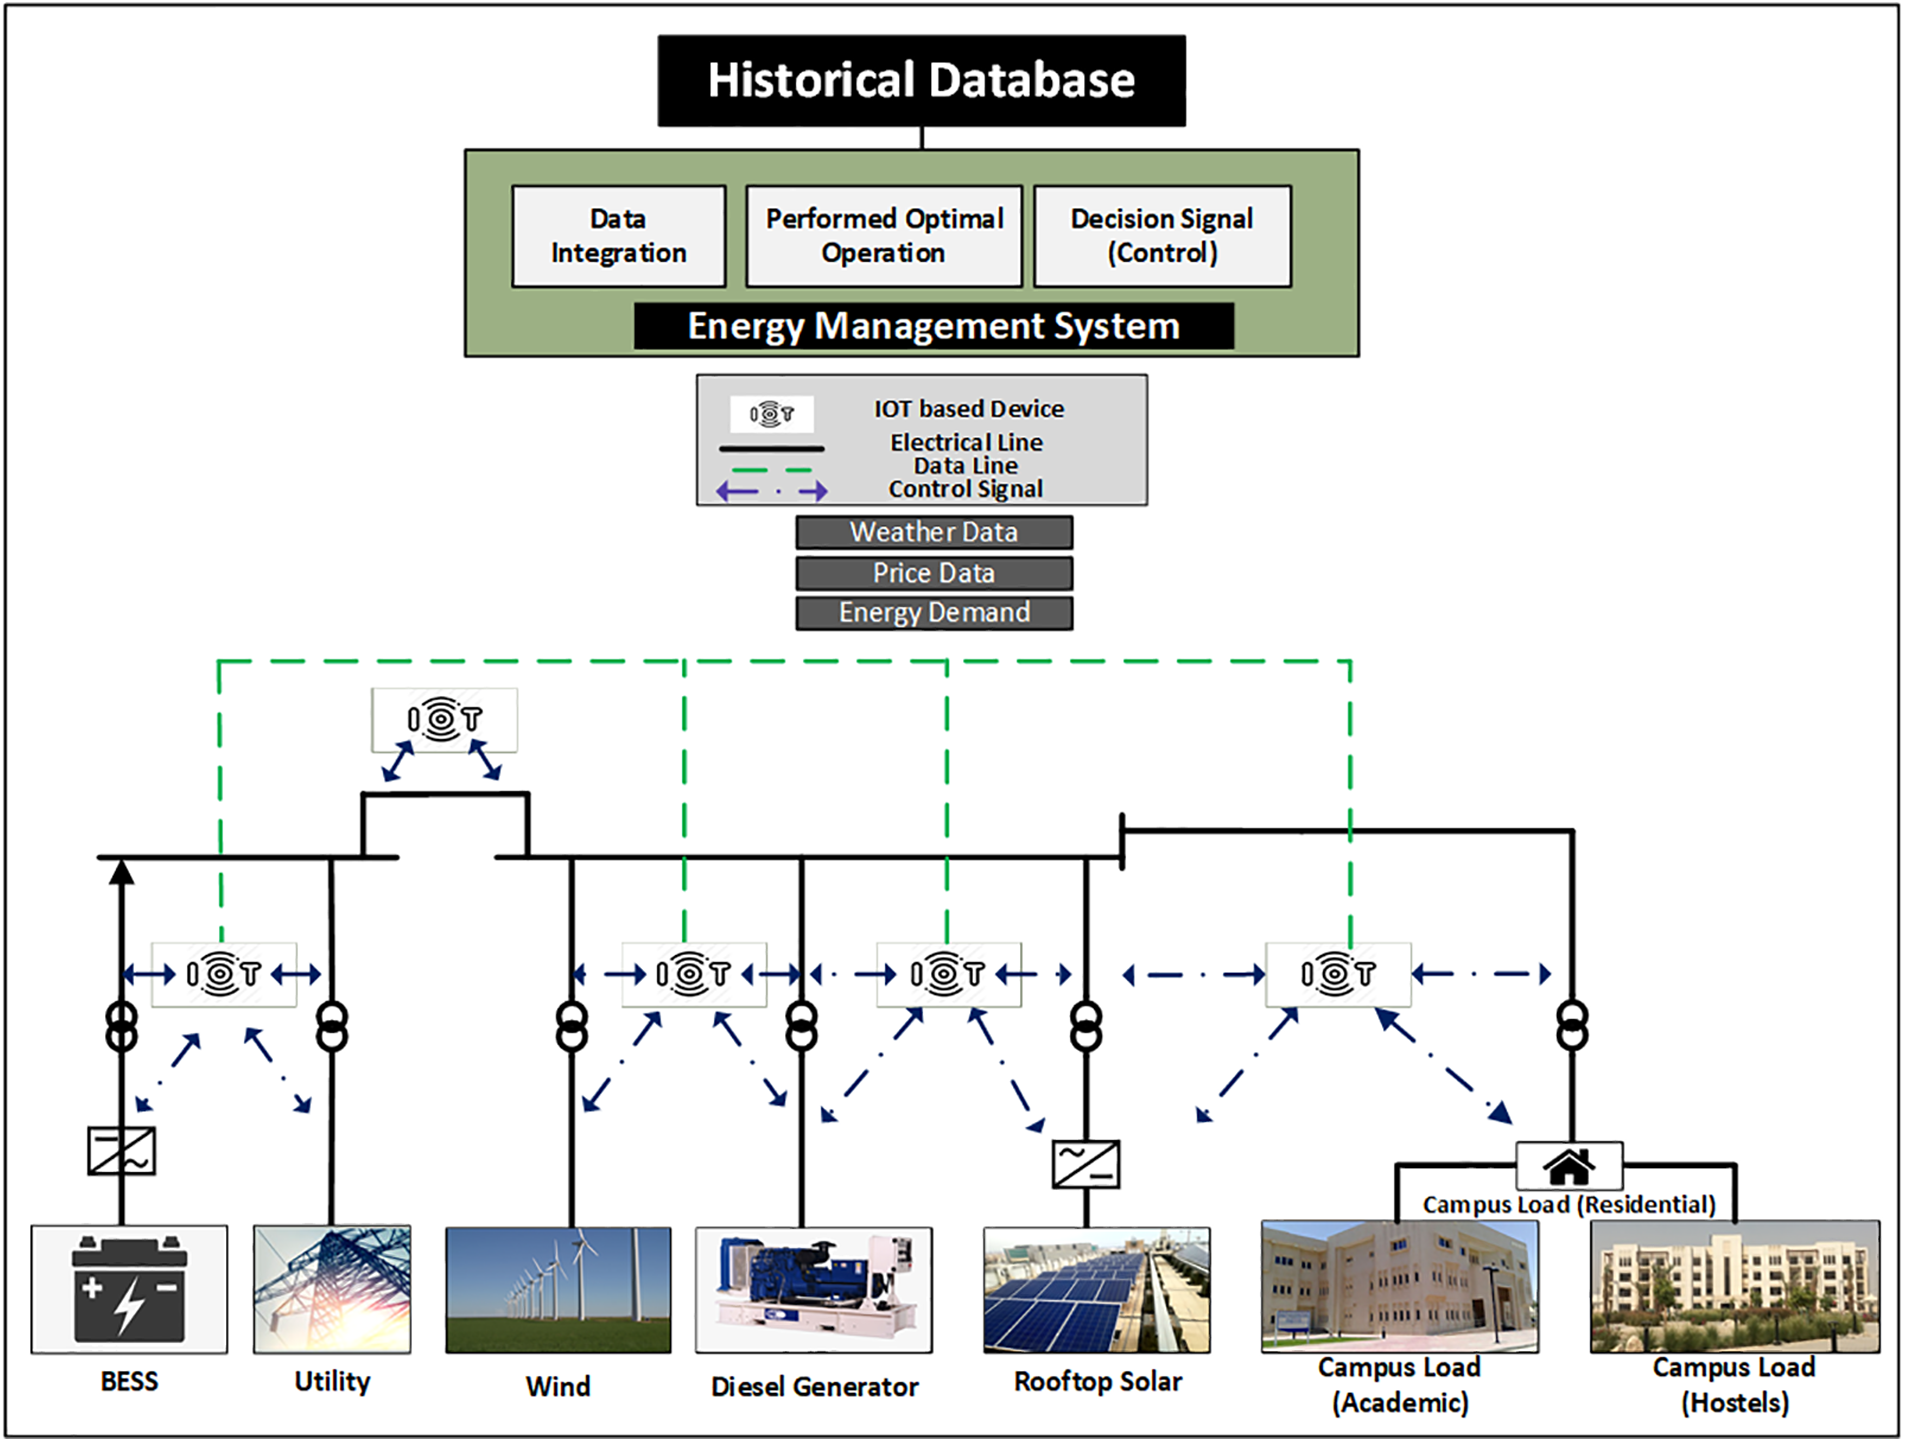
Task: Click the IoT device above the bus coupler
Action: tap(444, 720)
